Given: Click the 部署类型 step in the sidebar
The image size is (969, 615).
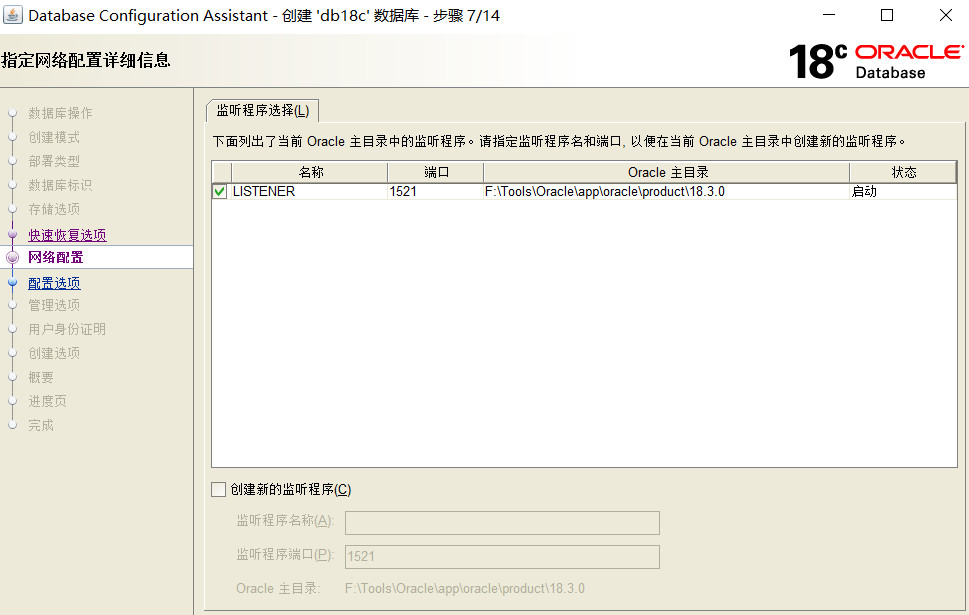Looking at the screenshot, I should [x=54, y=161].
